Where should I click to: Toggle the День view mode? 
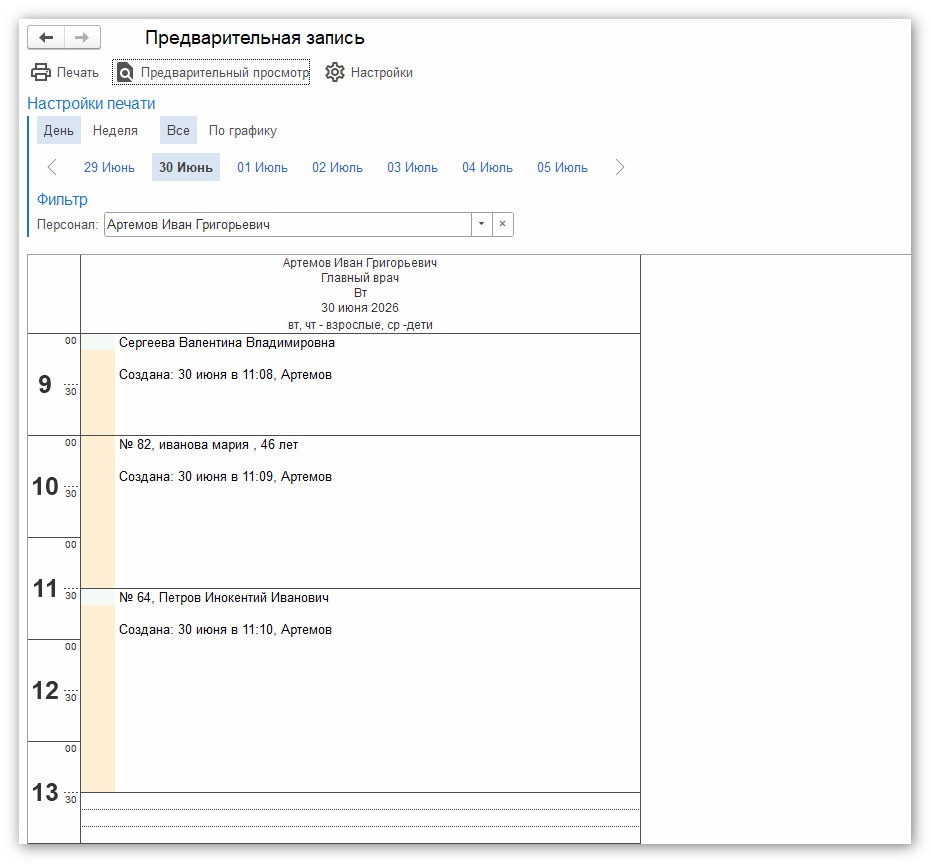(59, 131)
